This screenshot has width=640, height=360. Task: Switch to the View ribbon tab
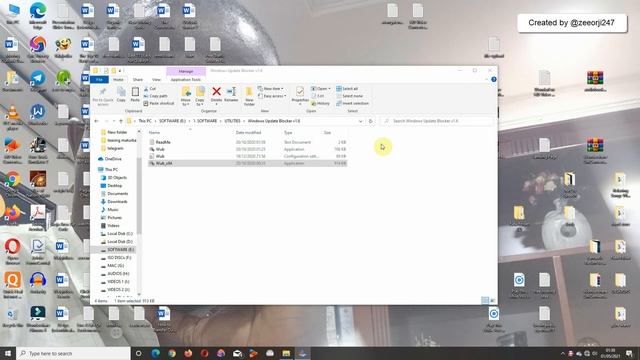(156, 80)
